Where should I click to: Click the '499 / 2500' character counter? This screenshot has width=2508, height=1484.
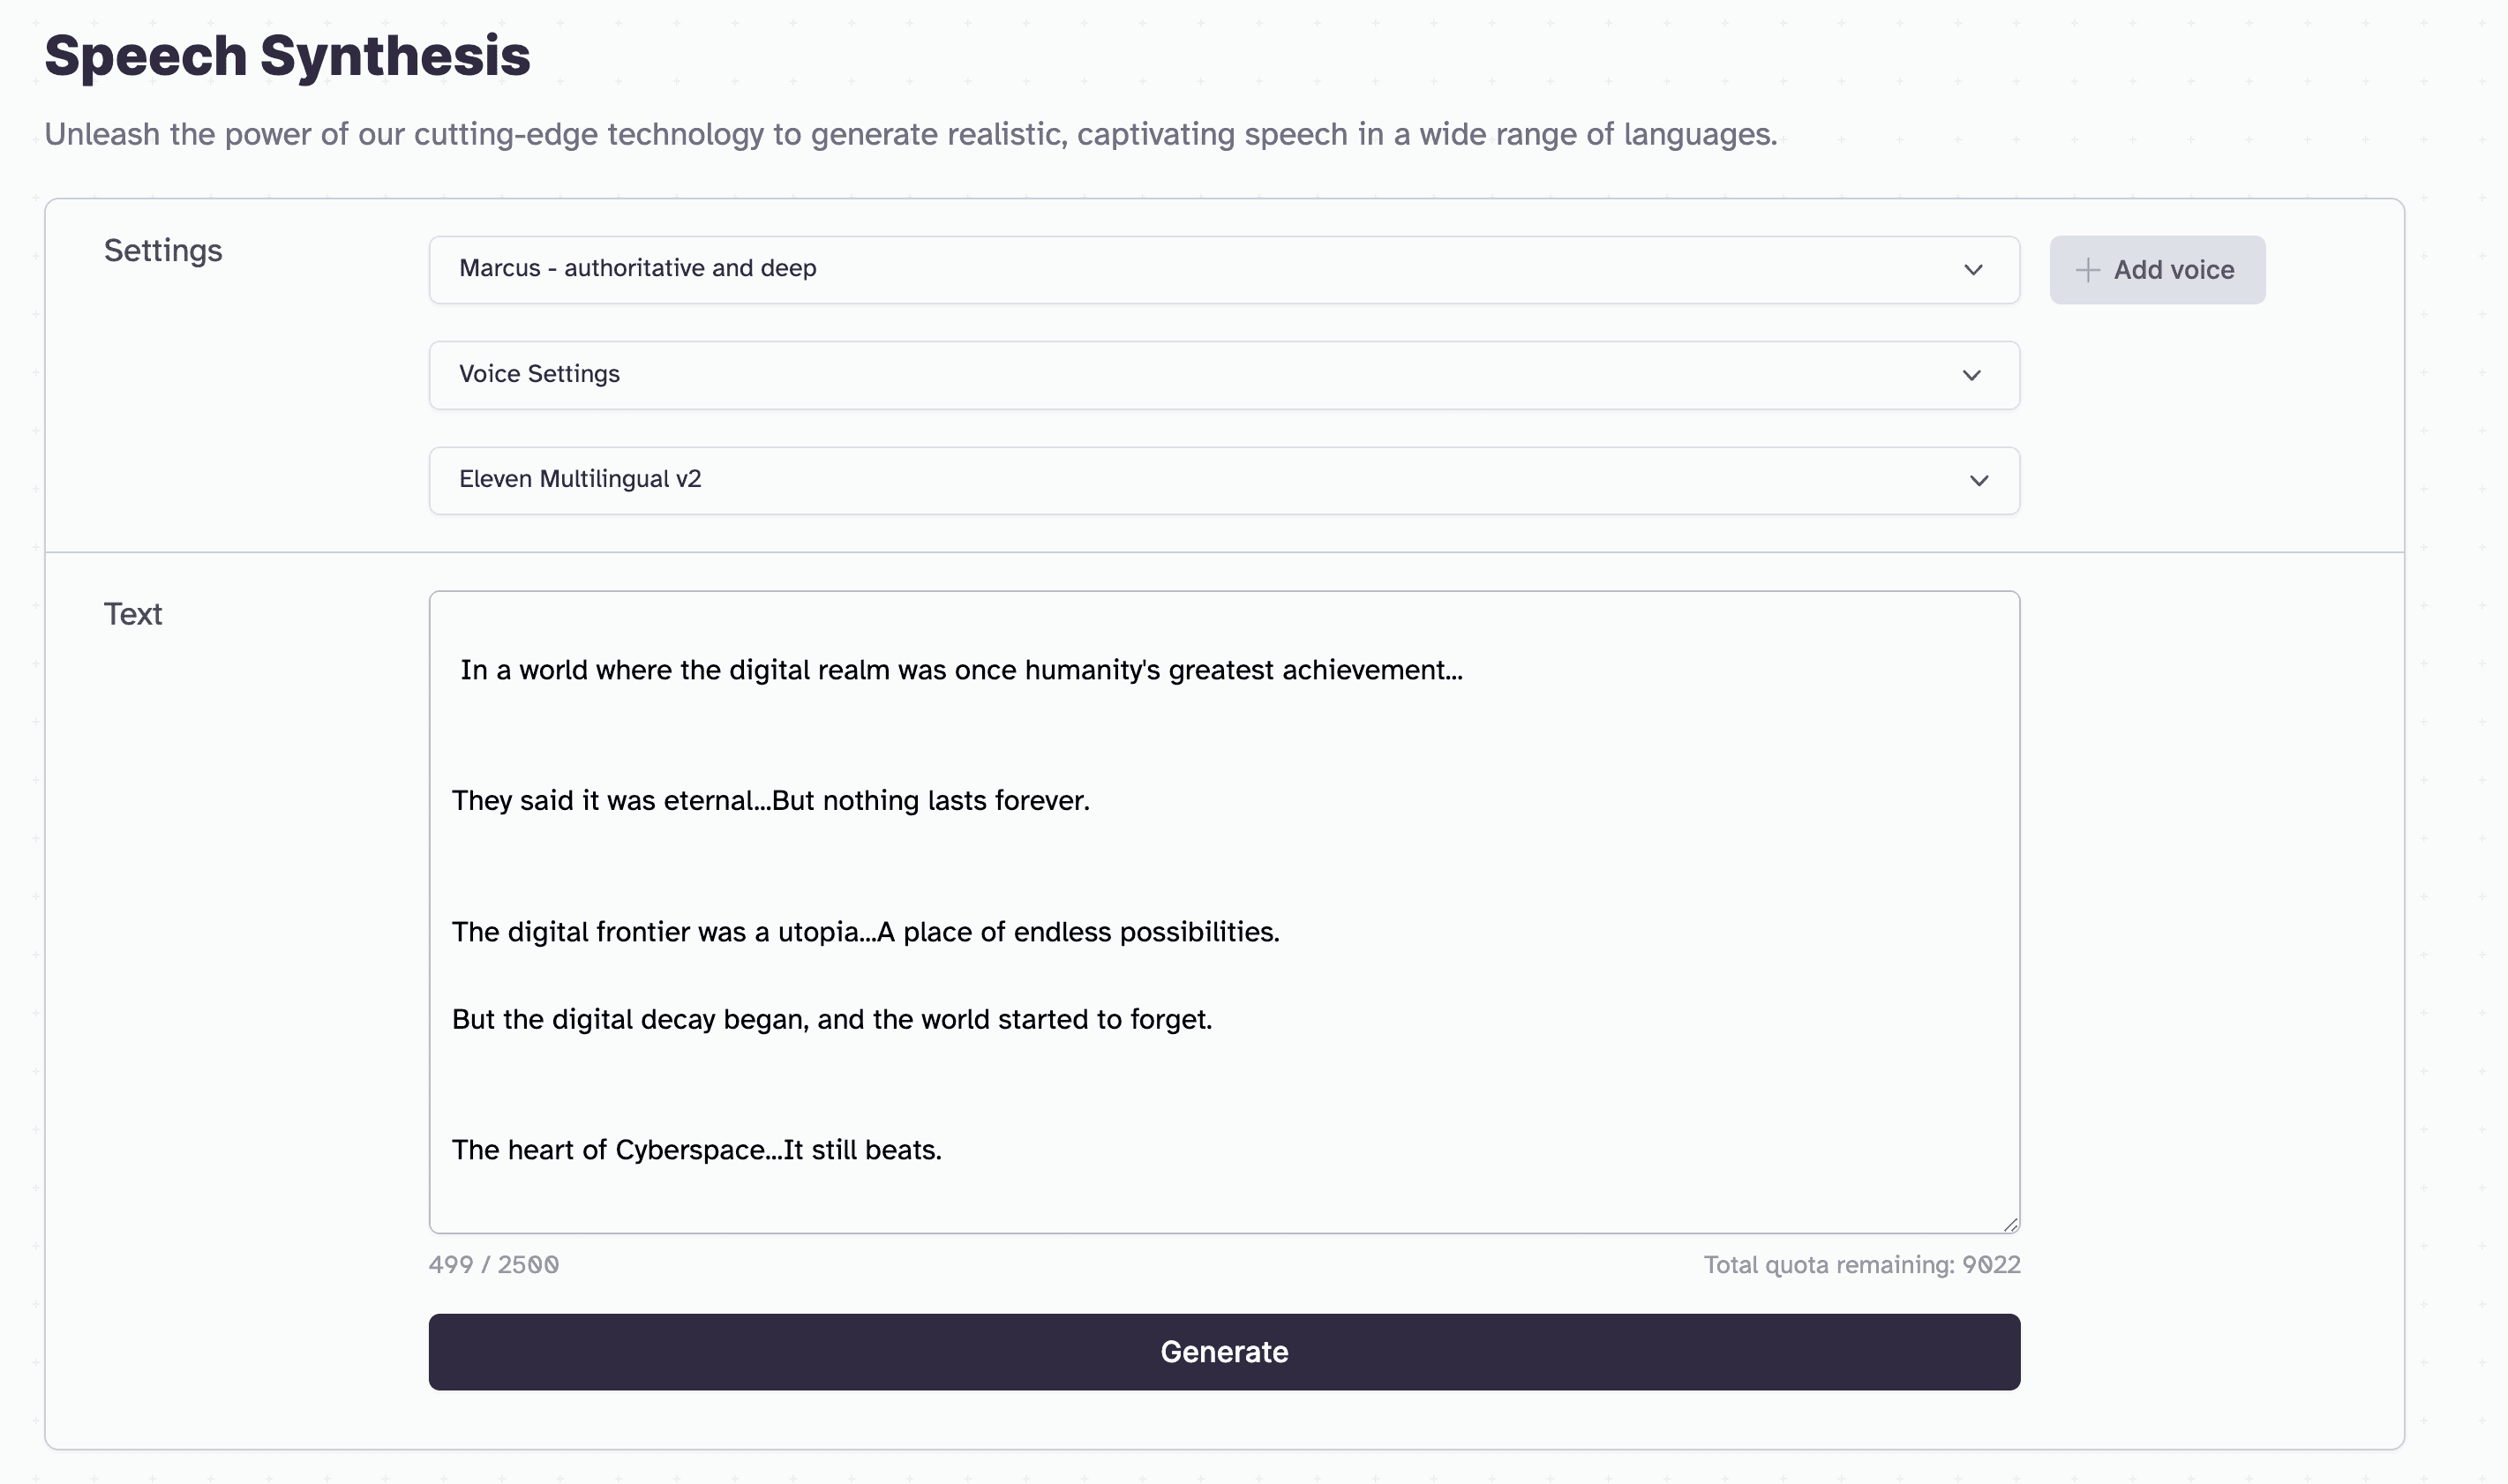[494, 1265]
